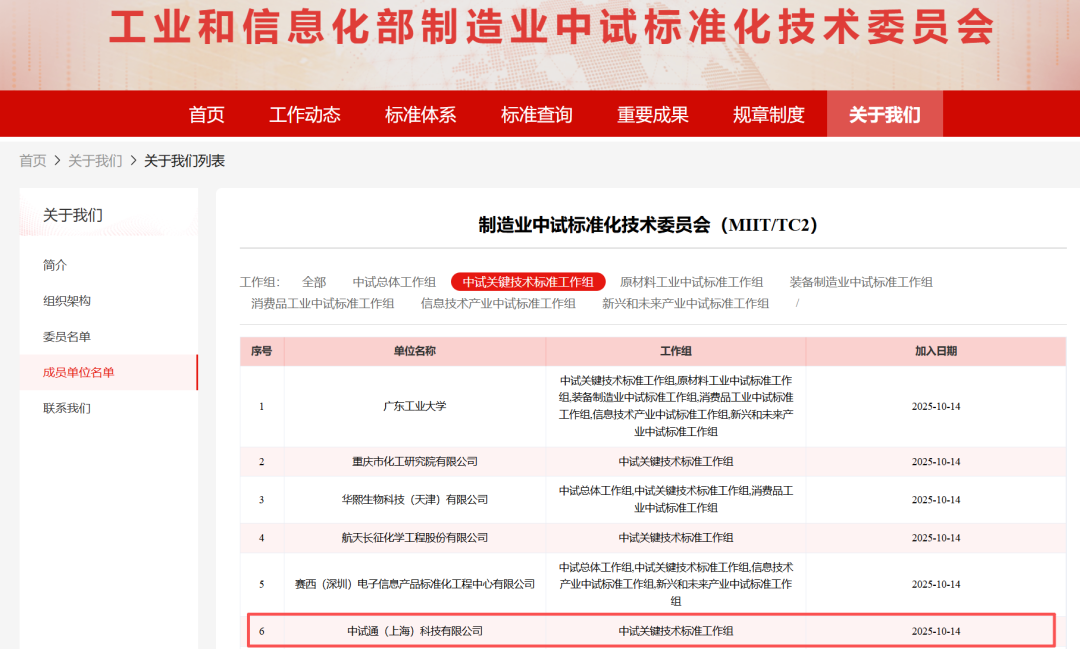The height and width of the screenshot is (649, 1080).
Task: Open the 重要成果 navigation item
Action: pyautogui.click(x=652, y=114)
